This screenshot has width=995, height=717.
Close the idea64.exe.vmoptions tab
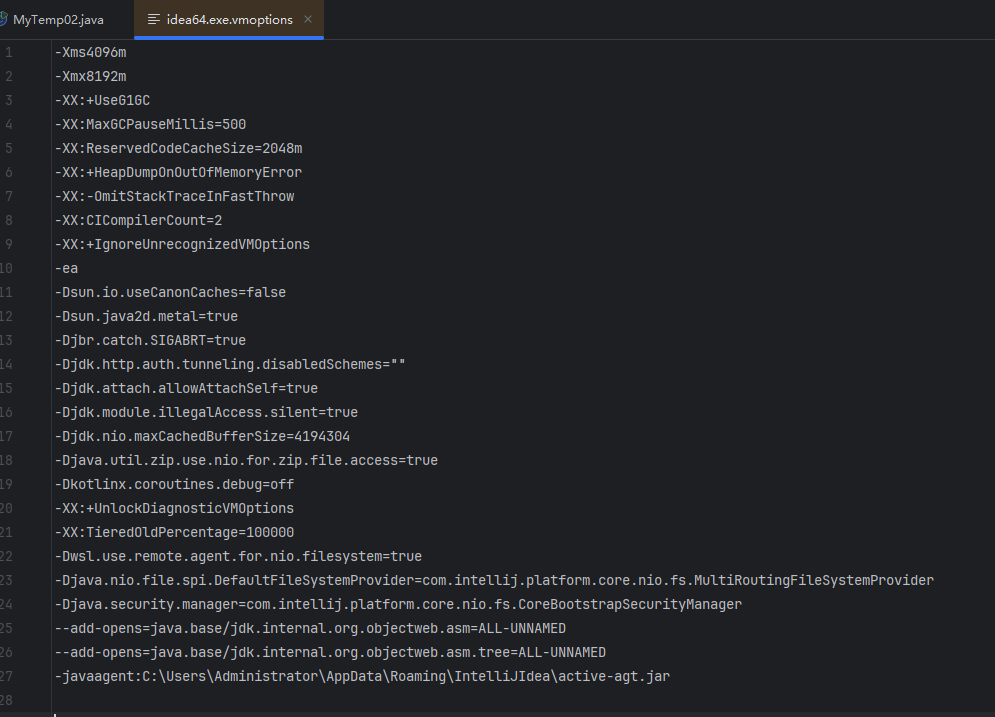(x=308, y=20)
